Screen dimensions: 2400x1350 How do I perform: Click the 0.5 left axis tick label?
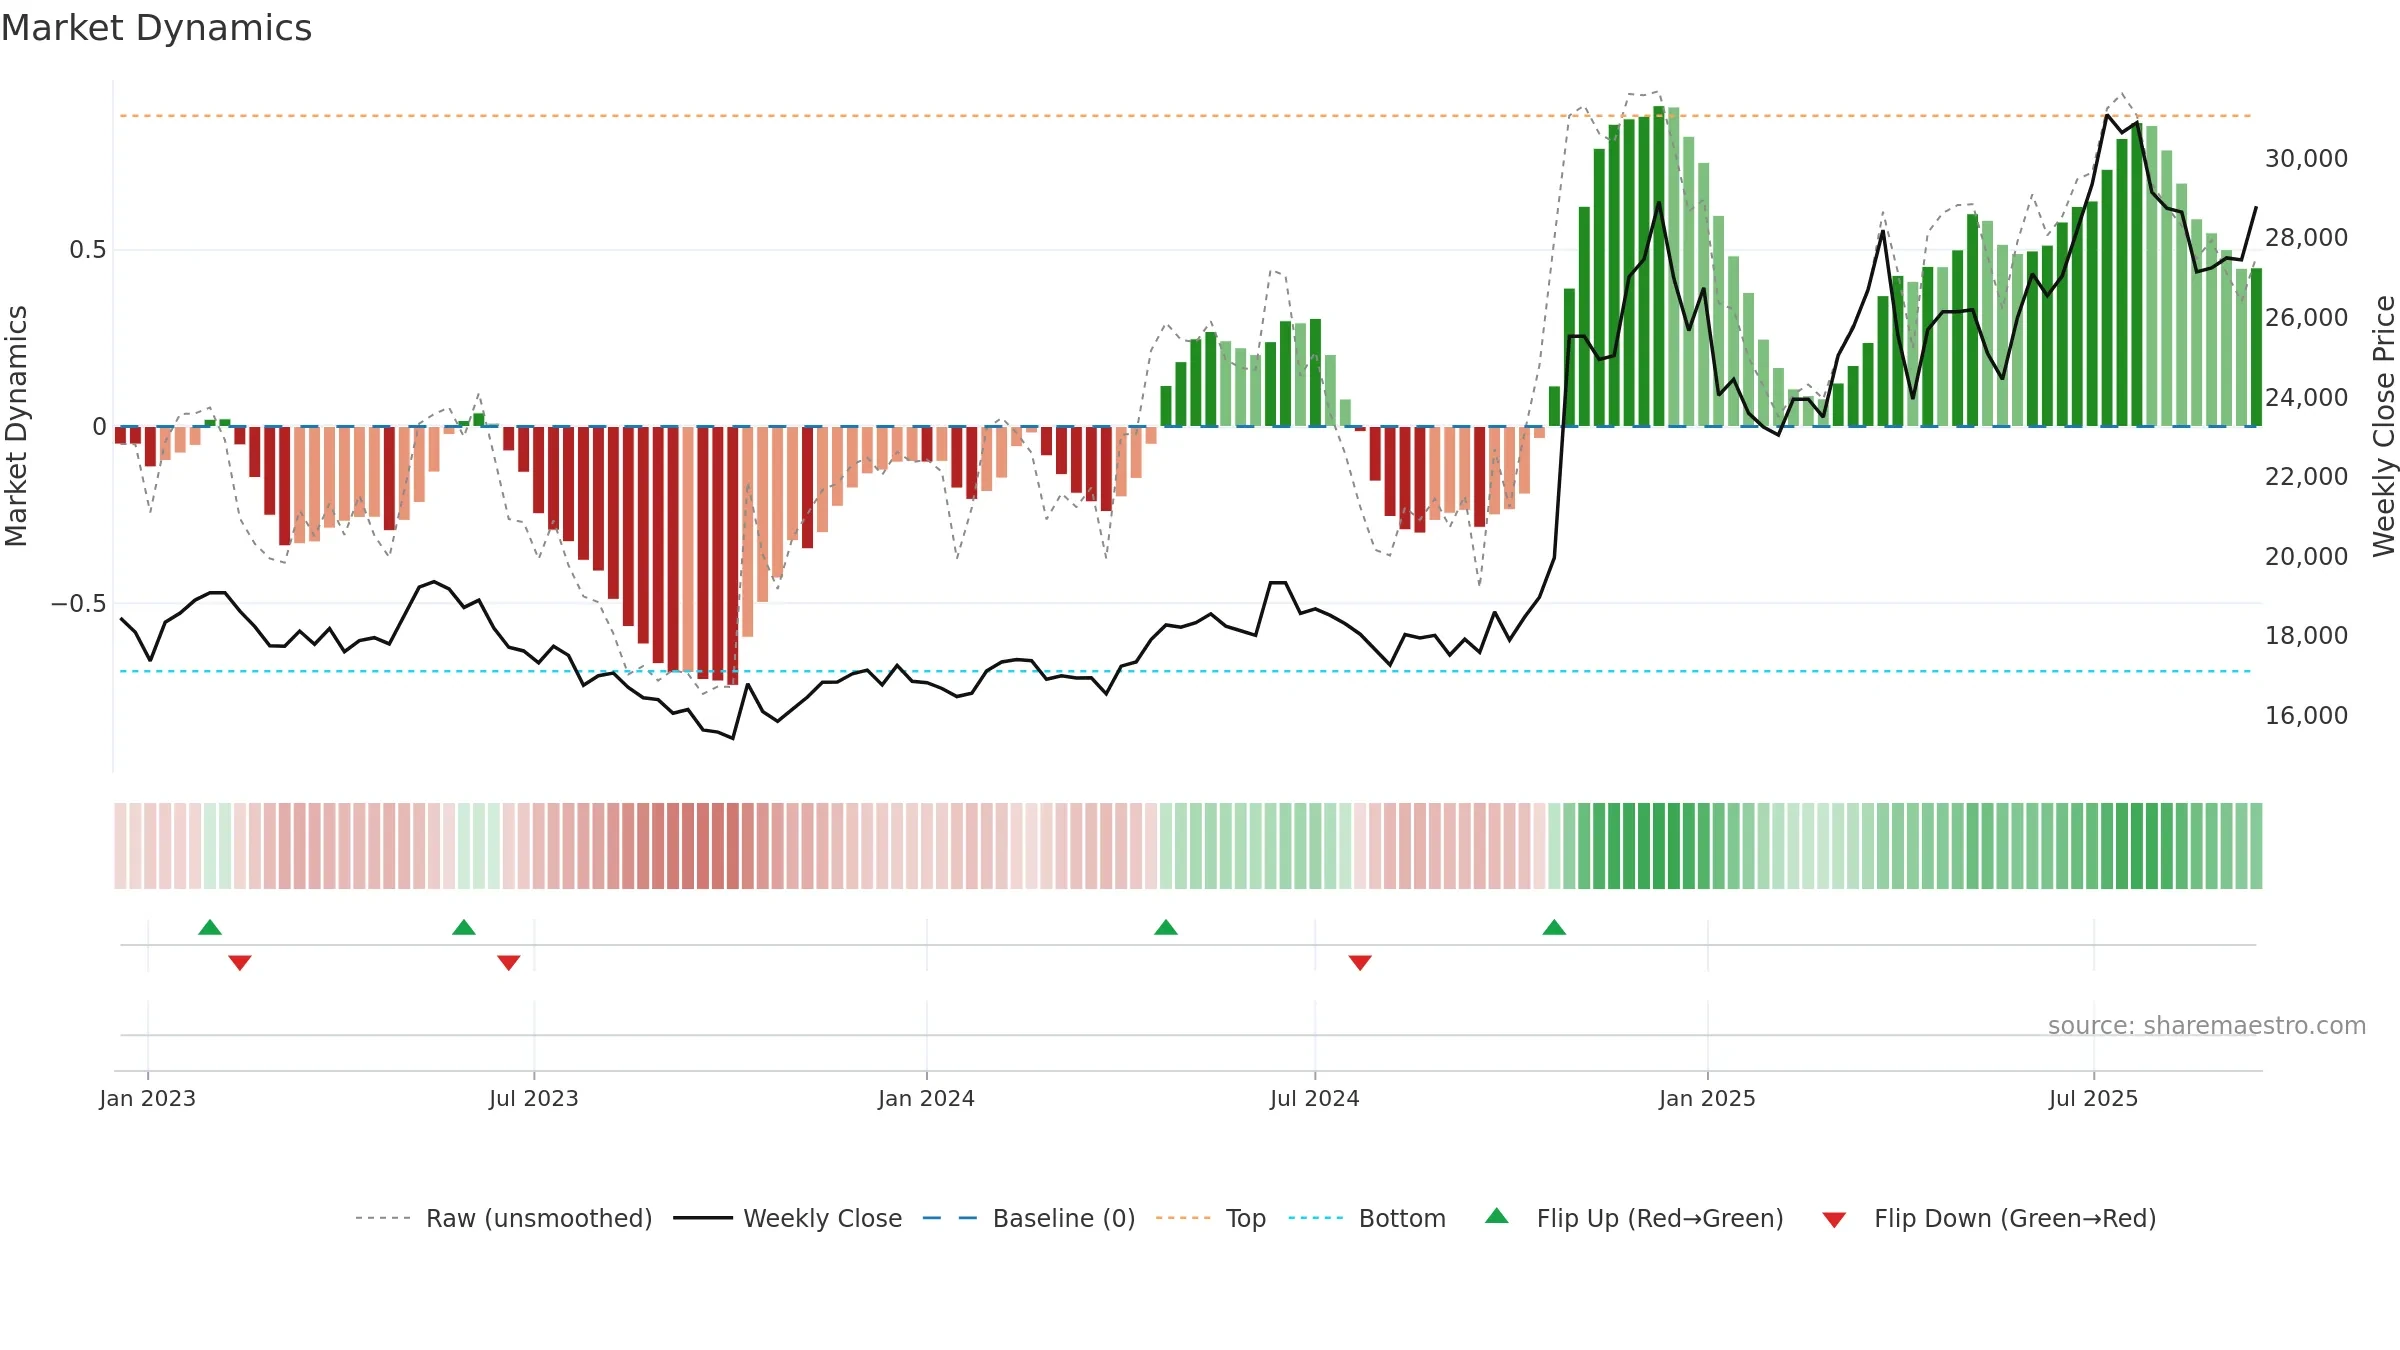88,250
